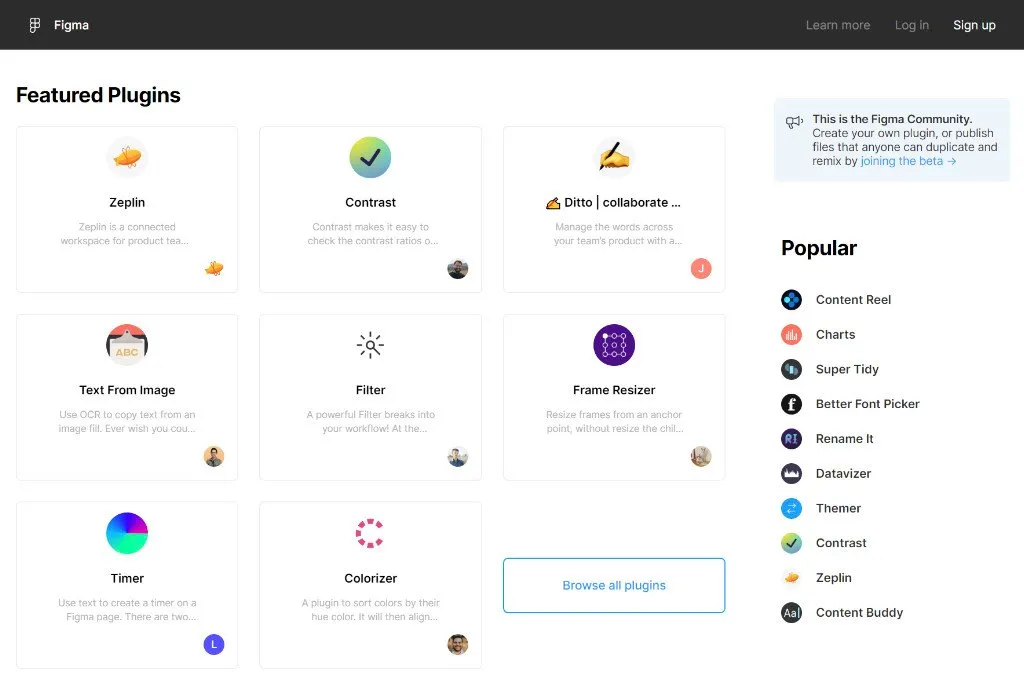Select Themer text in Popular list
Viewport: 1024px width, 680px height.
coord(838,508)
